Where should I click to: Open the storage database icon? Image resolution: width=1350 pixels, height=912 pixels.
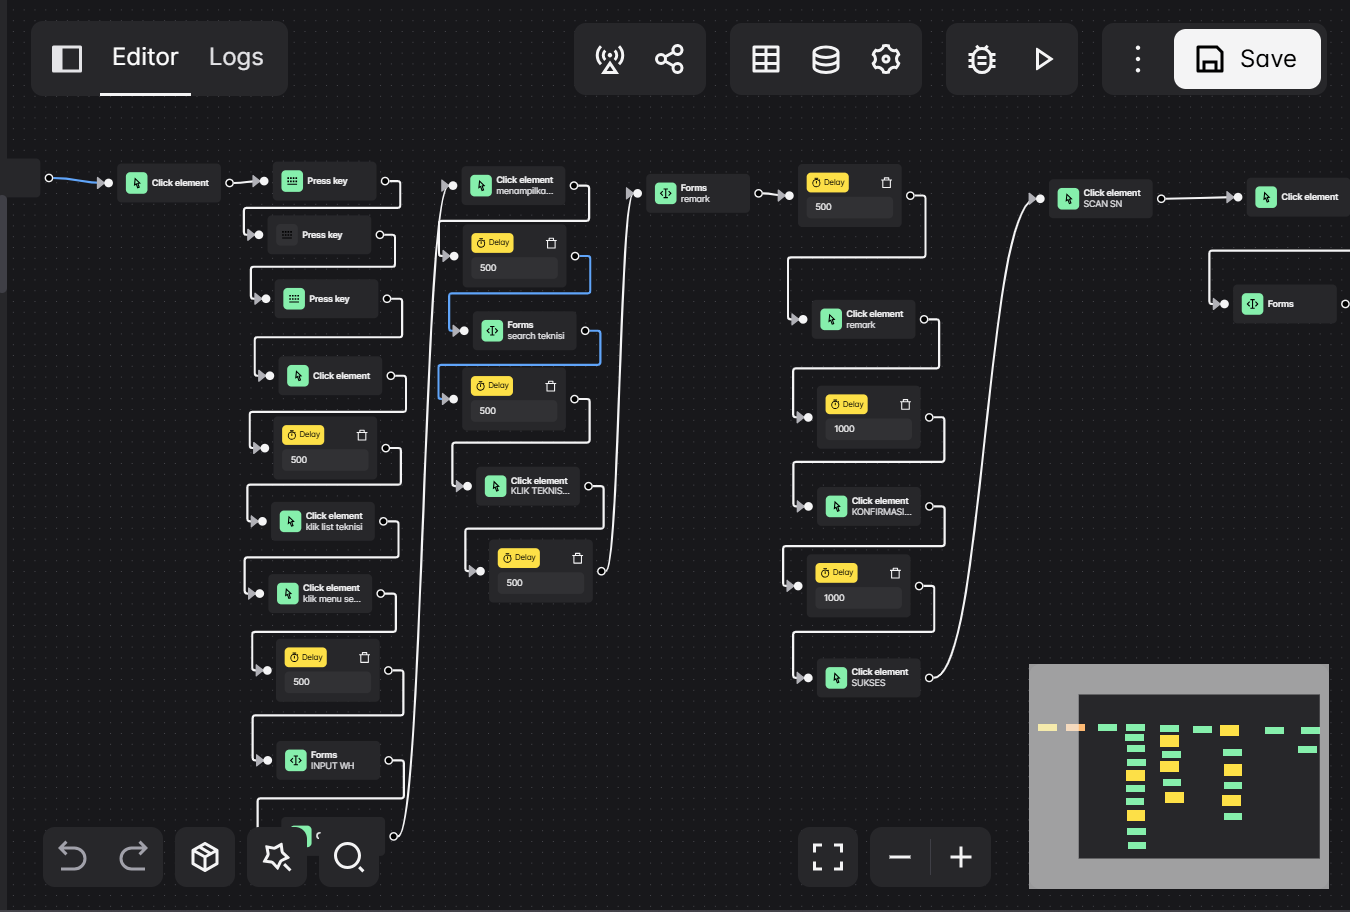click(x=826, y=59)
